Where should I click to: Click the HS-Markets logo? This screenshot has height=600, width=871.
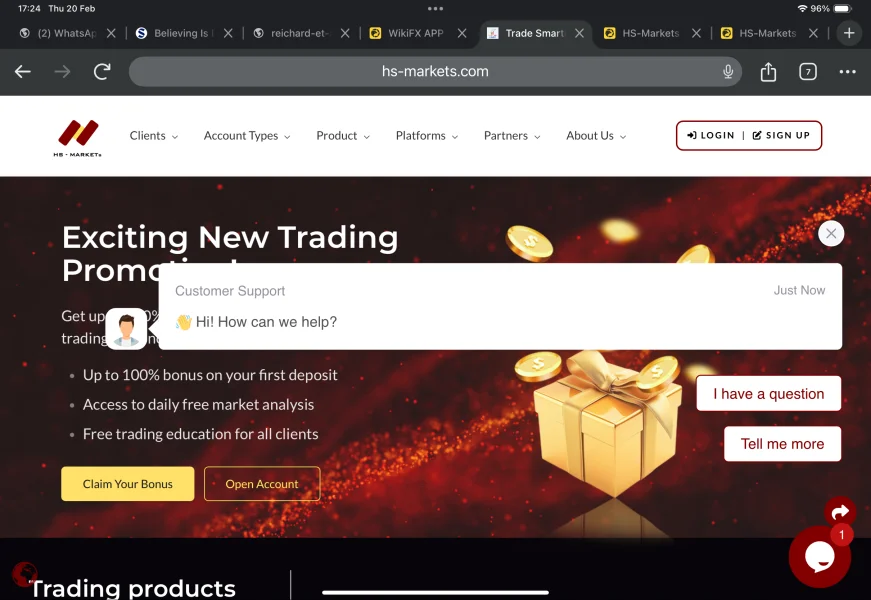click(78, 138)
